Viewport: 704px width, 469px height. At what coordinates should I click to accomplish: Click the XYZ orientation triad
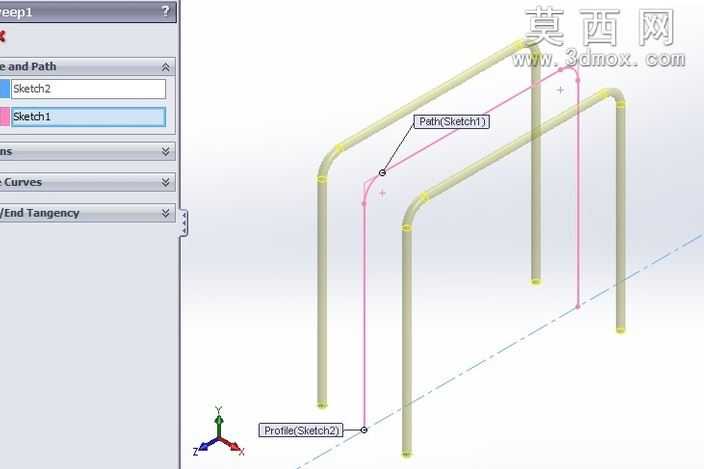coord(219,431)
